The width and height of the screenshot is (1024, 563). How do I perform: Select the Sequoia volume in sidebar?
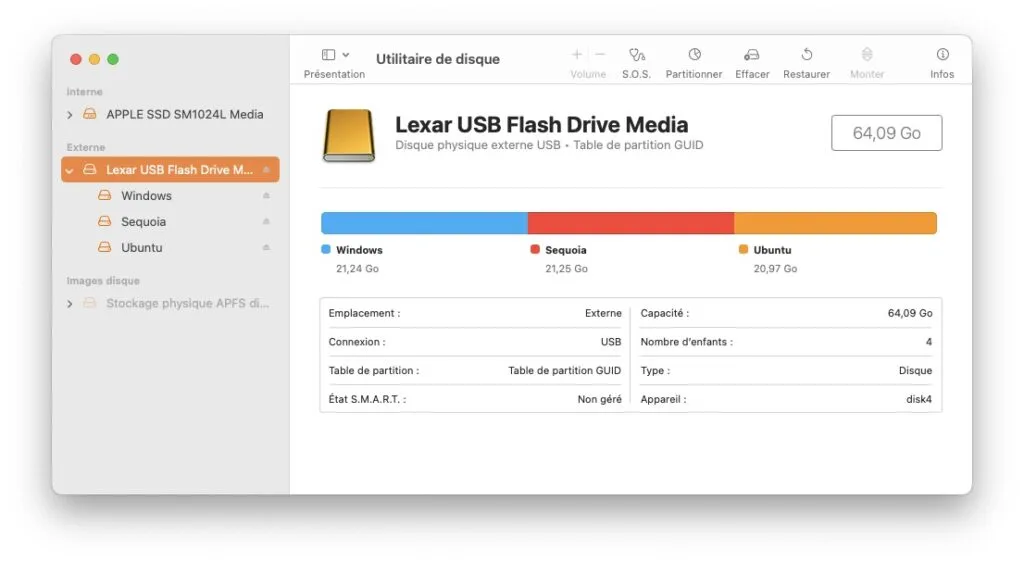click(170, 221)
